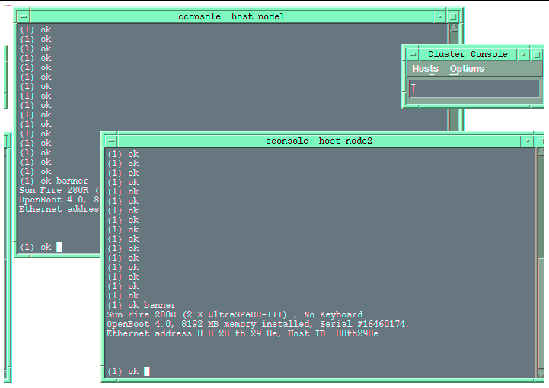
Task: Maximize the Cluster Console window
Action: point(537,54)
